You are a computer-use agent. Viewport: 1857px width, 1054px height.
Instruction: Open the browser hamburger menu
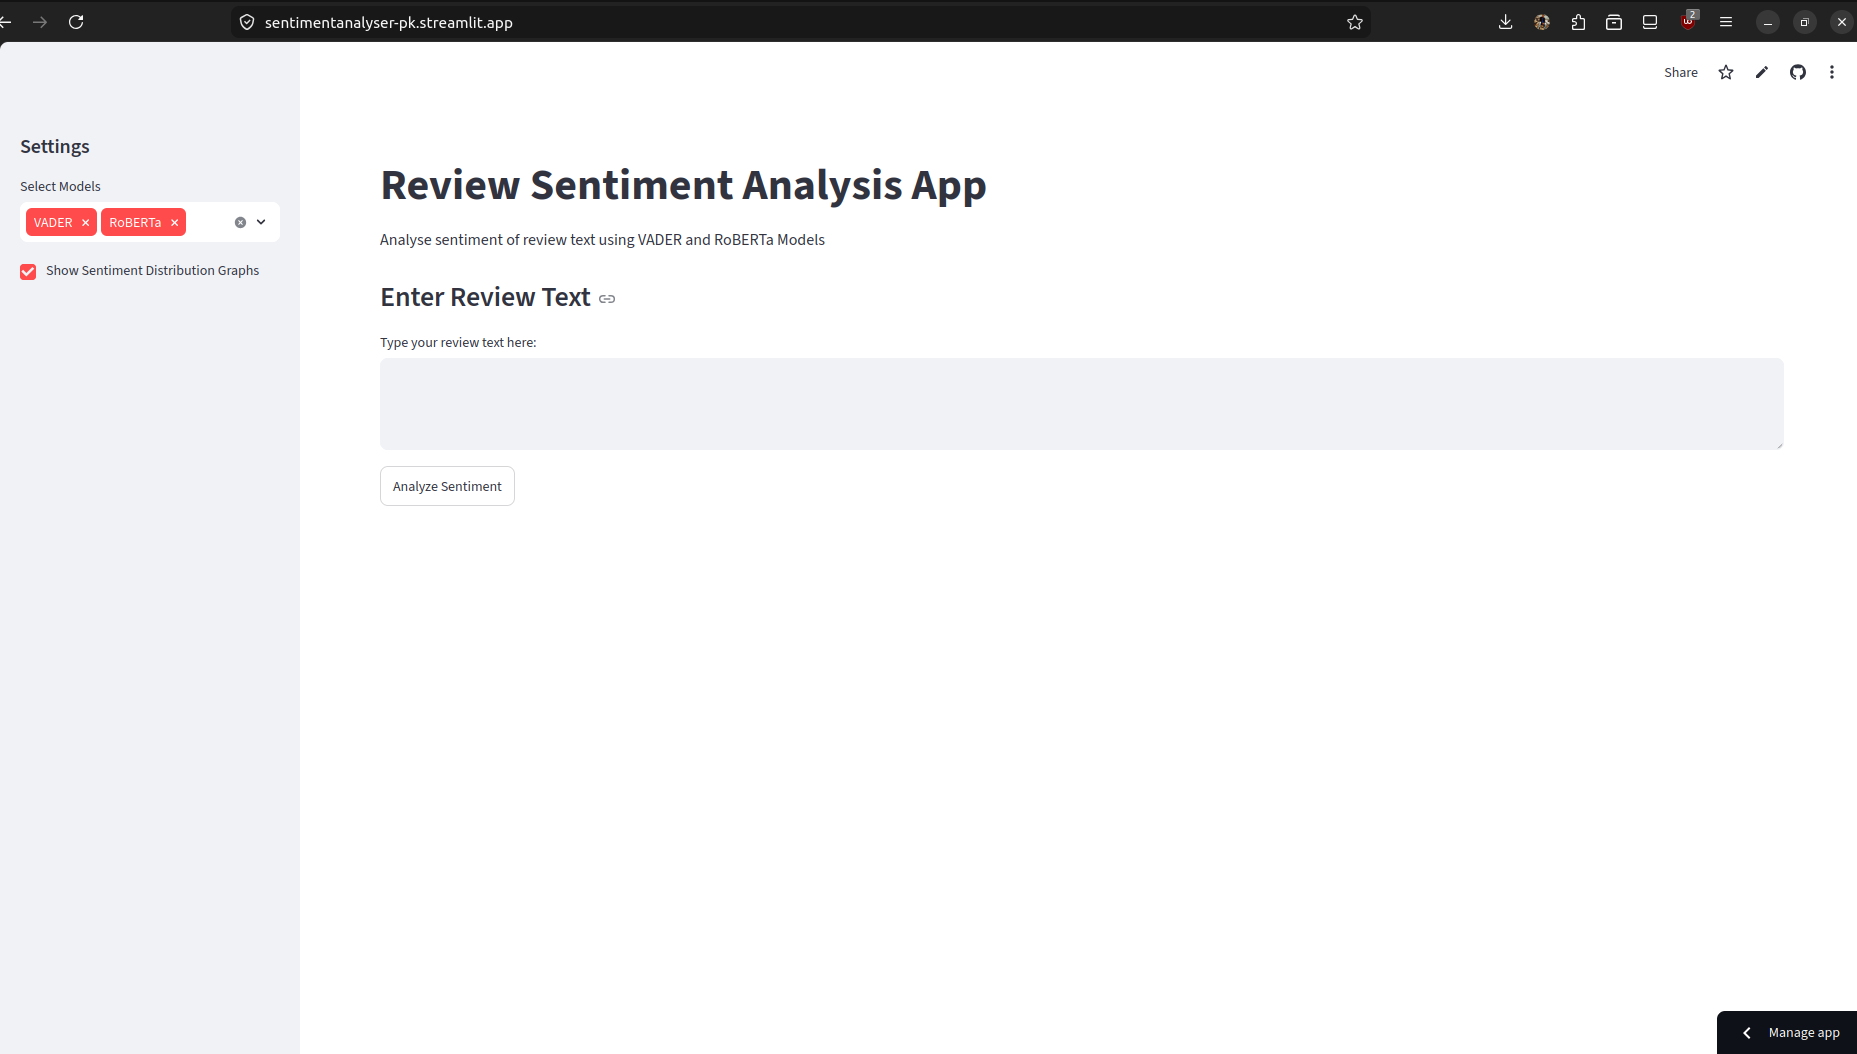1726,22
